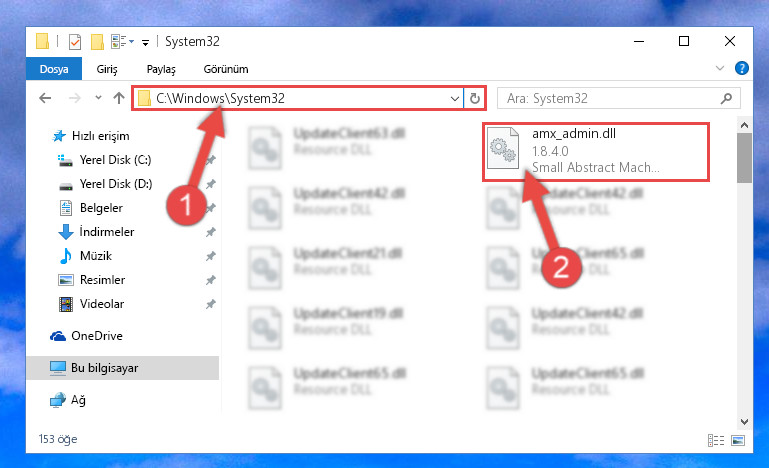Image resolution: width=769 pixels, height=468 pixels.
Task: Click the vertical scrollbar thumb
Action: pyautogui.click(x=744, y=158)
